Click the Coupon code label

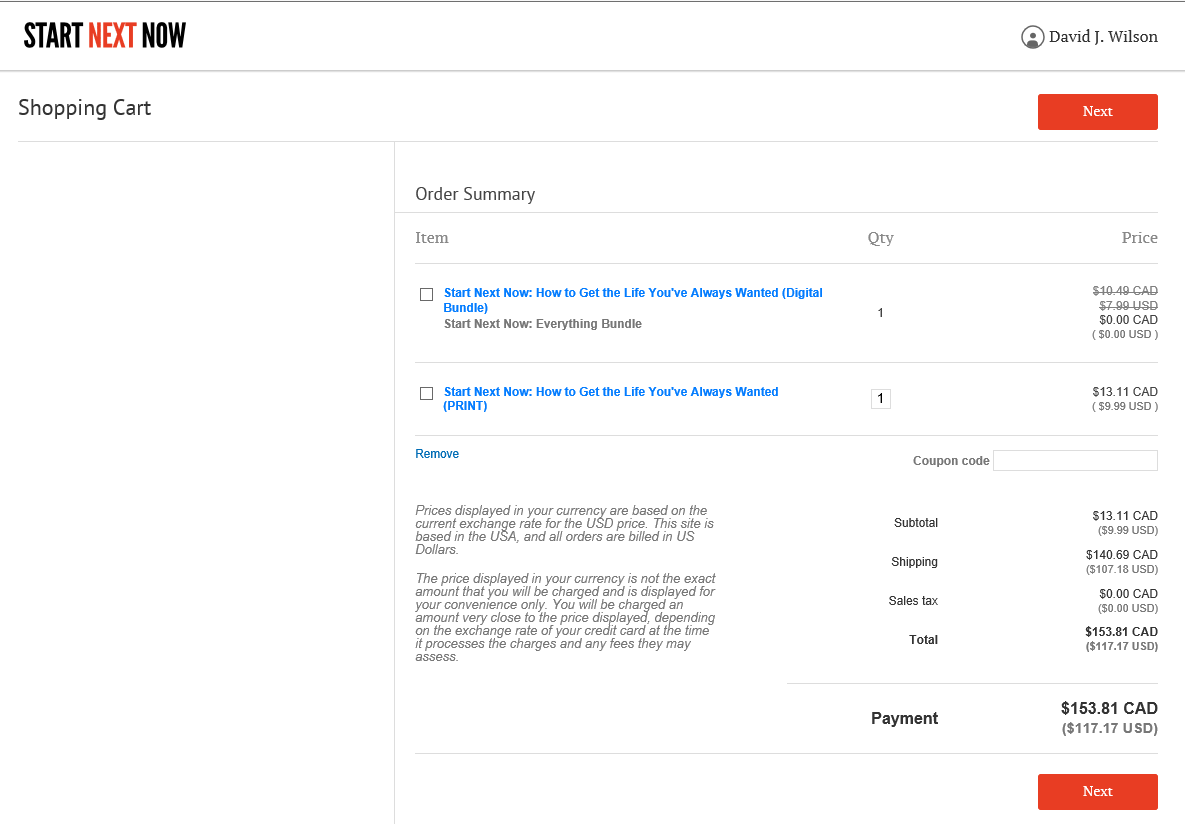click(x=951, y=460)
